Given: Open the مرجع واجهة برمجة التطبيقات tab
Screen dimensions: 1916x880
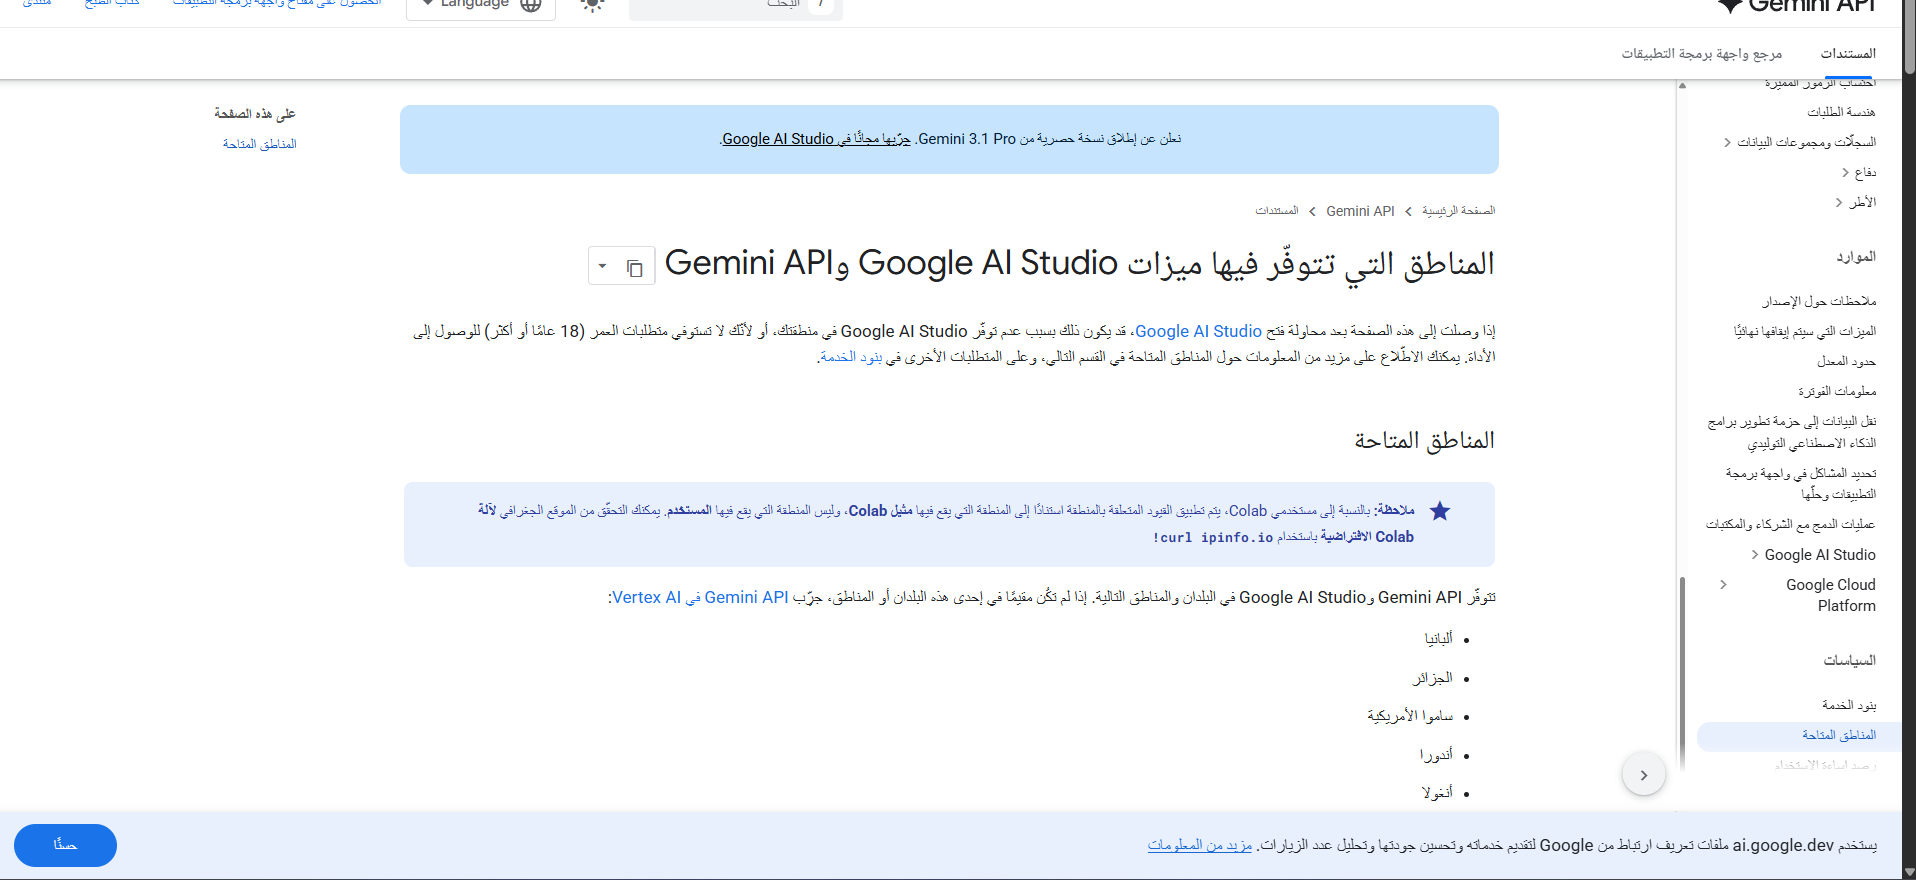Looking at the screenshot, I should pos(1701,54).
